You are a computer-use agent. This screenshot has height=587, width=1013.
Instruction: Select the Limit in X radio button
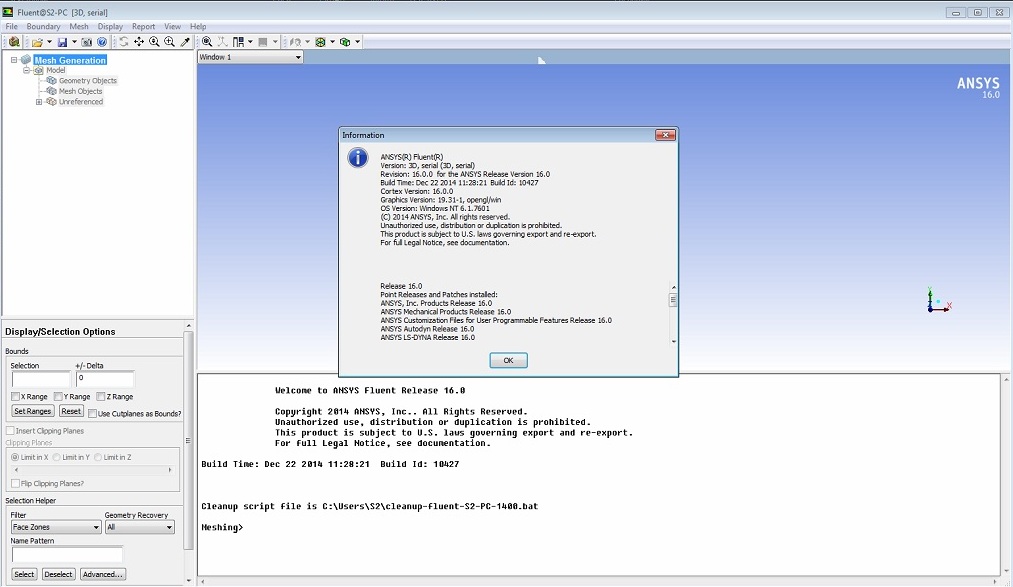tap(15, 457)
